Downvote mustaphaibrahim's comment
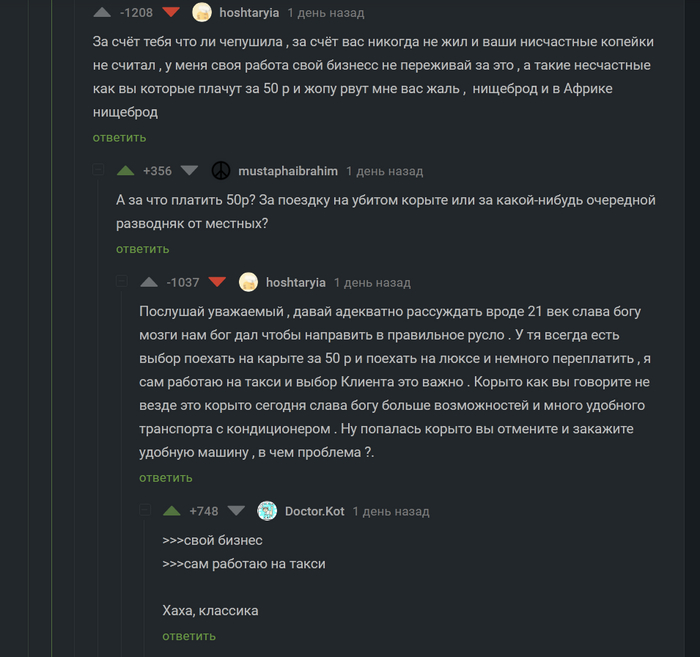The height and width of the screenshot is (657, 700). [x=189, y=171]
